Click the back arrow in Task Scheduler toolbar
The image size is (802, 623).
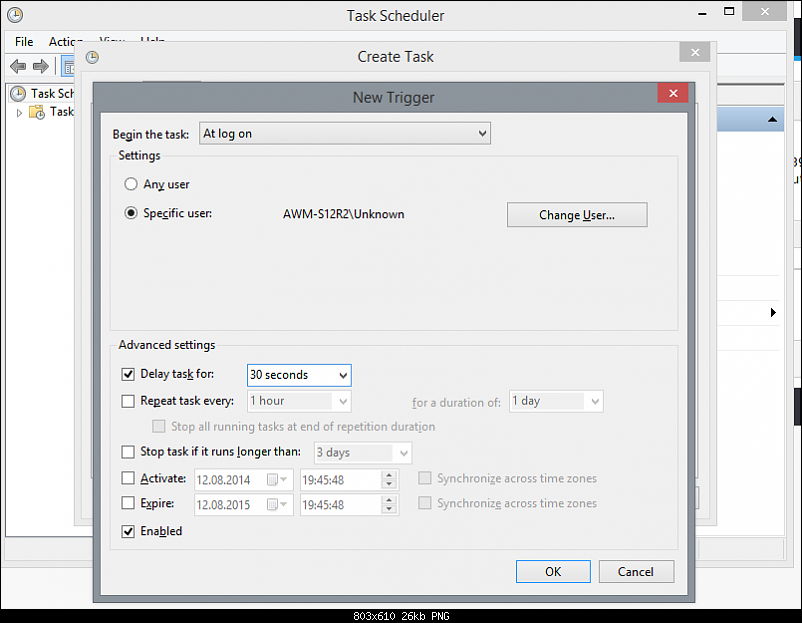[18, 66]
